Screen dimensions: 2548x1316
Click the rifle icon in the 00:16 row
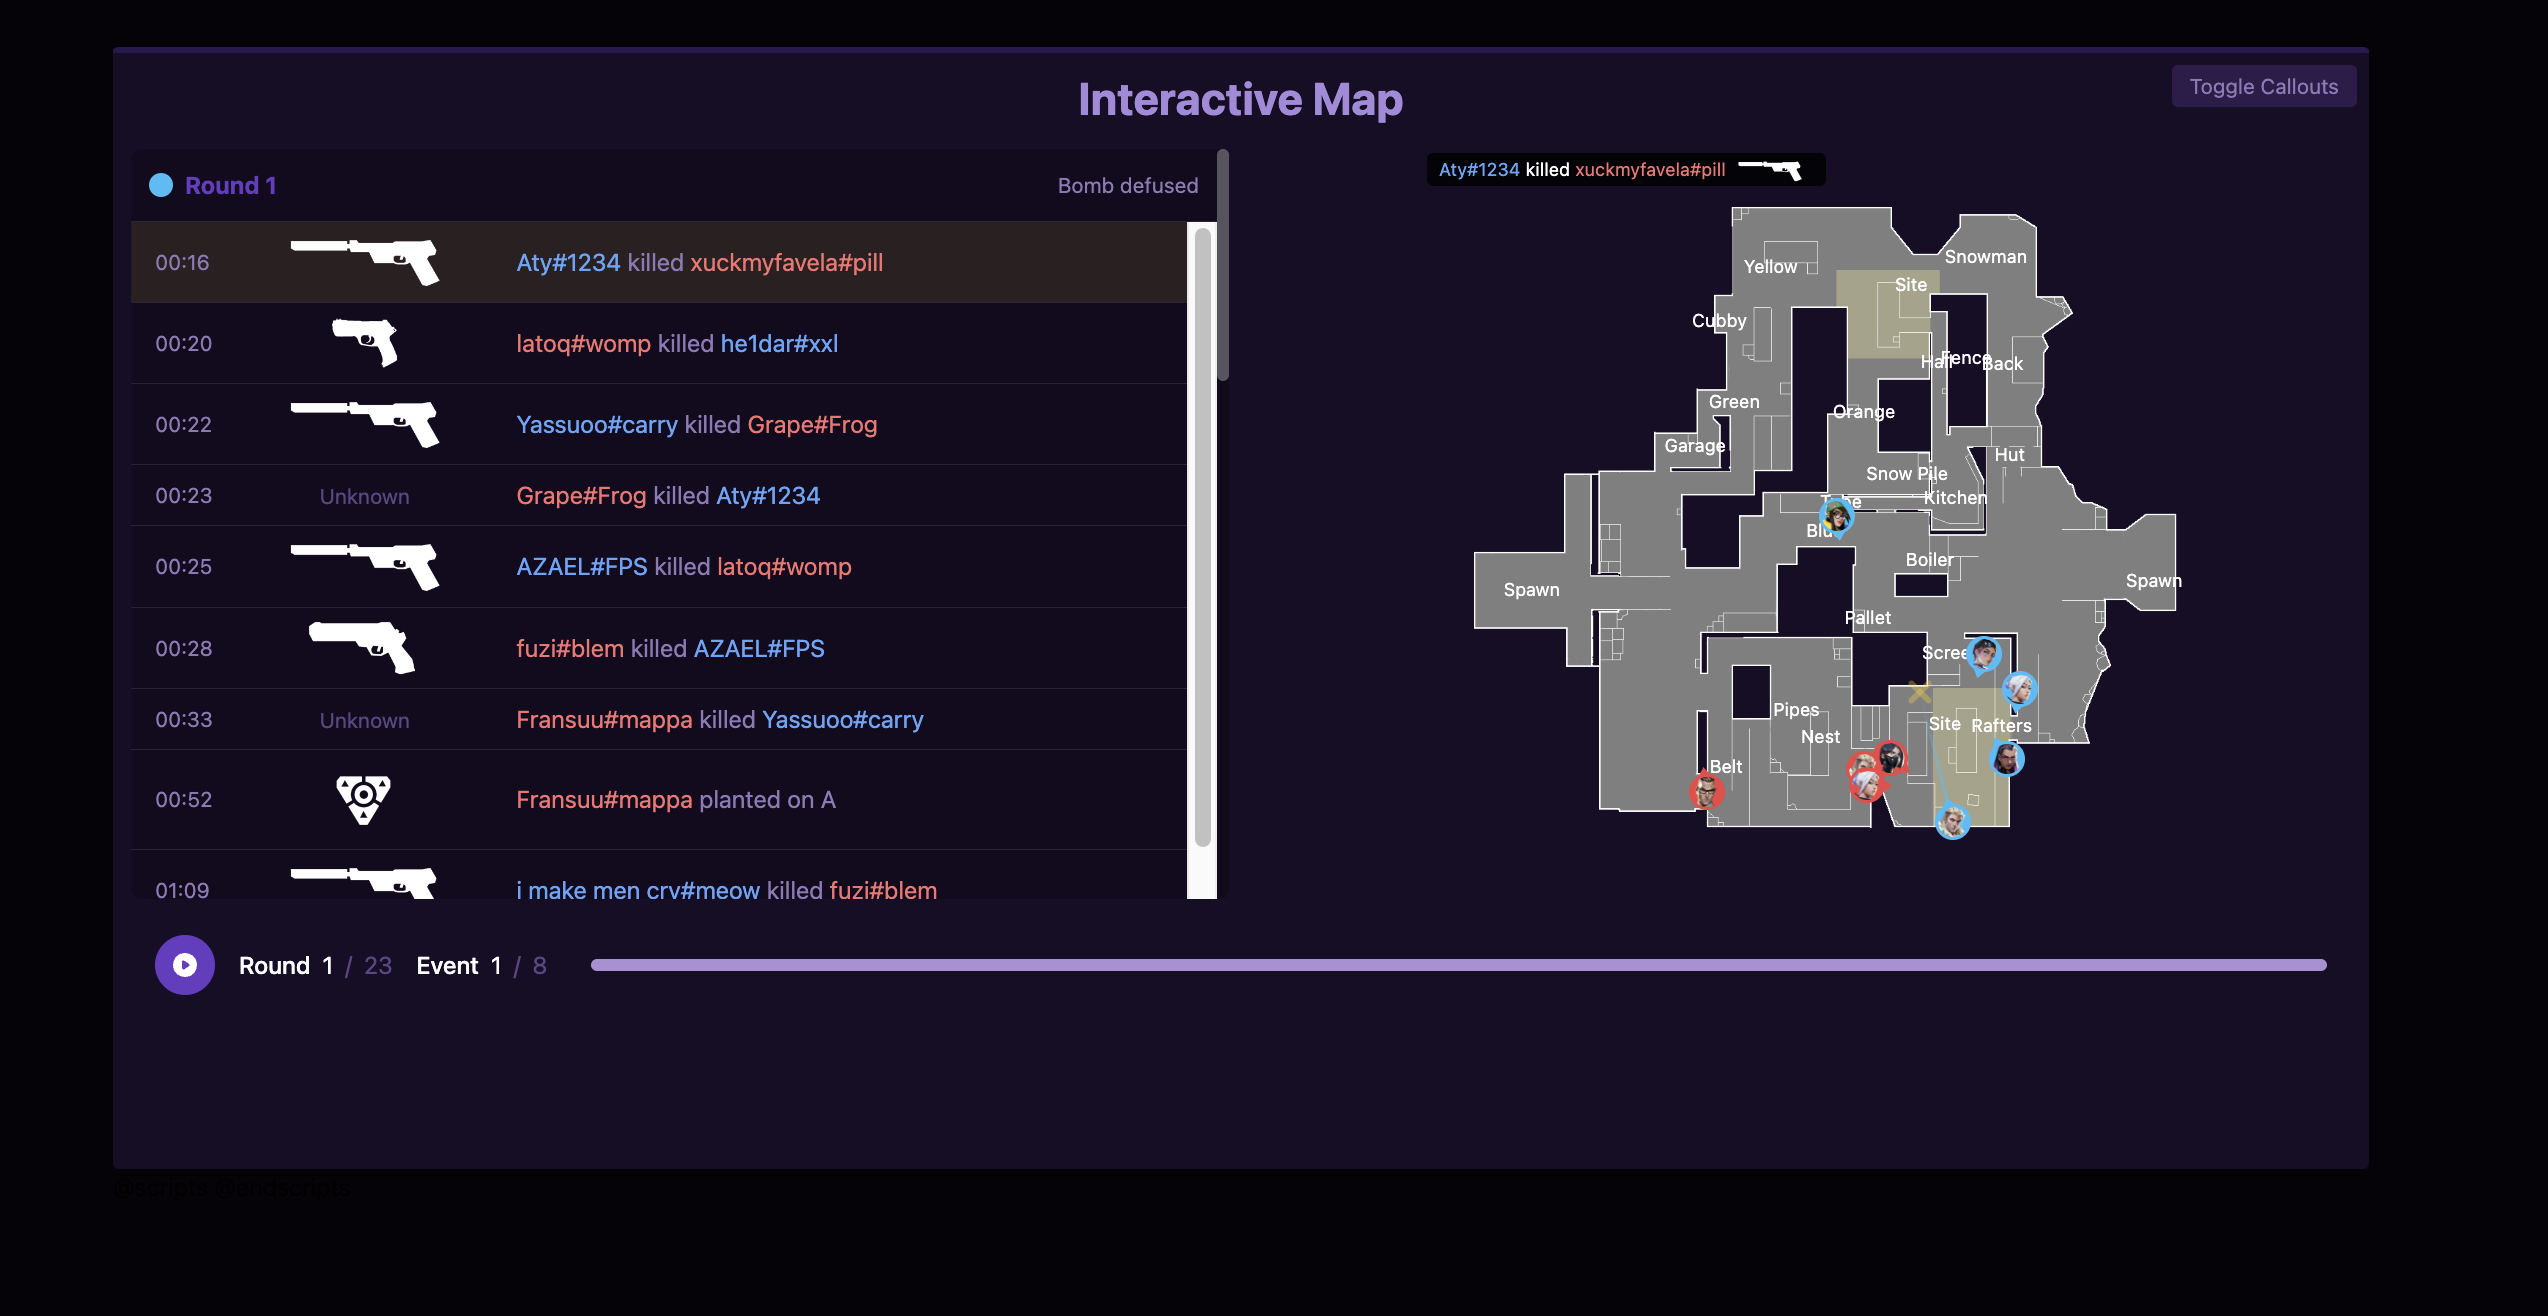(x=364, y=262)
